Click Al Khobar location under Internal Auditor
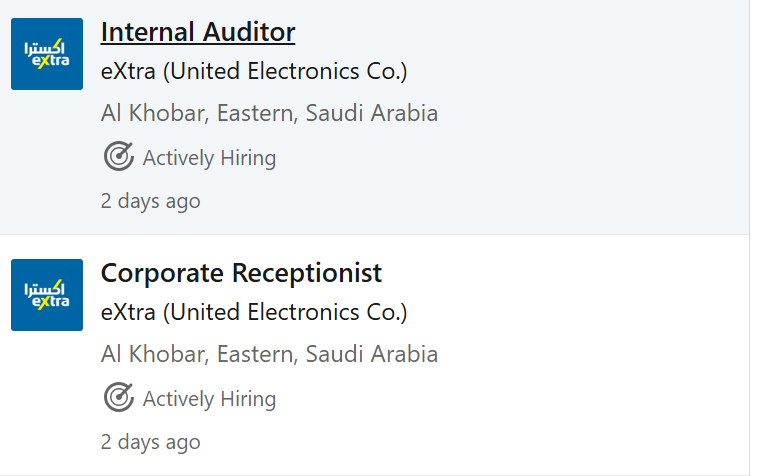Viewport: 758px width, 476px height. 269,114
